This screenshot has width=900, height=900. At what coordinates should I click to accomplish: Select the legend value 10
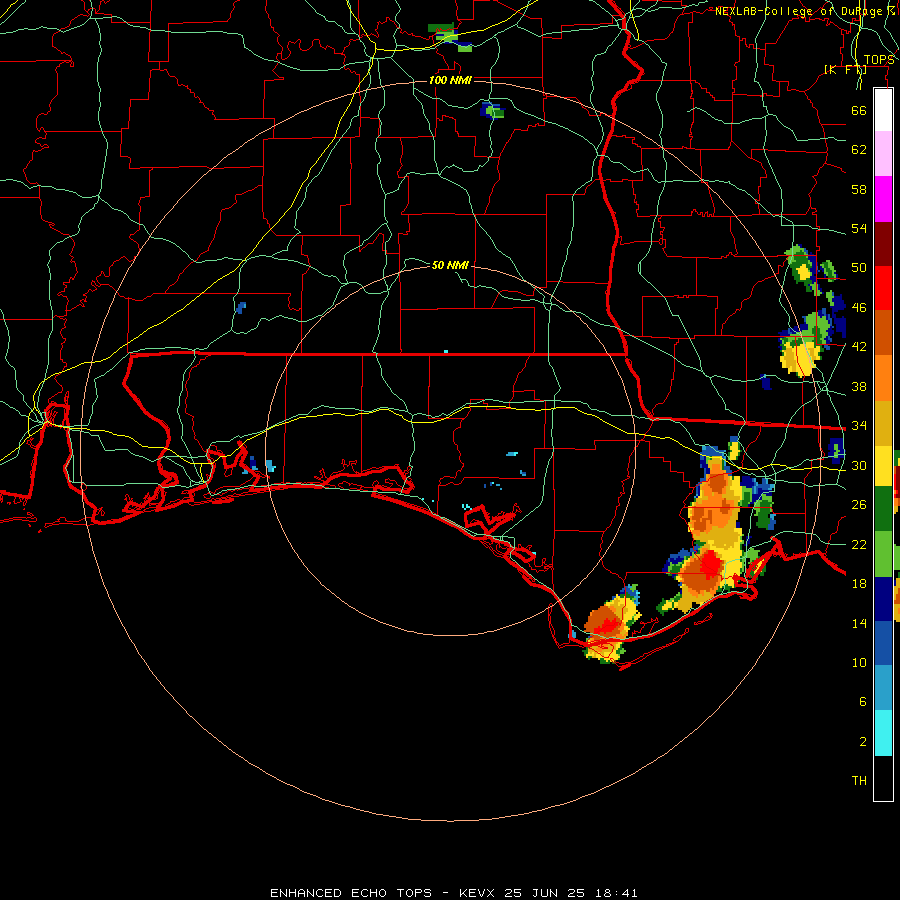859,662
